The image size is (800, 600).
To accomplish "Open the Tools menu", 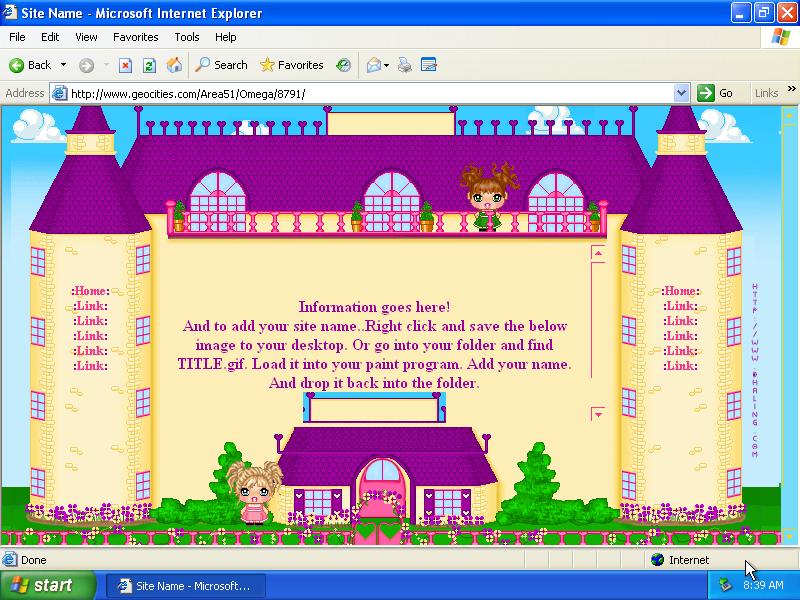I will pos(187,37).
